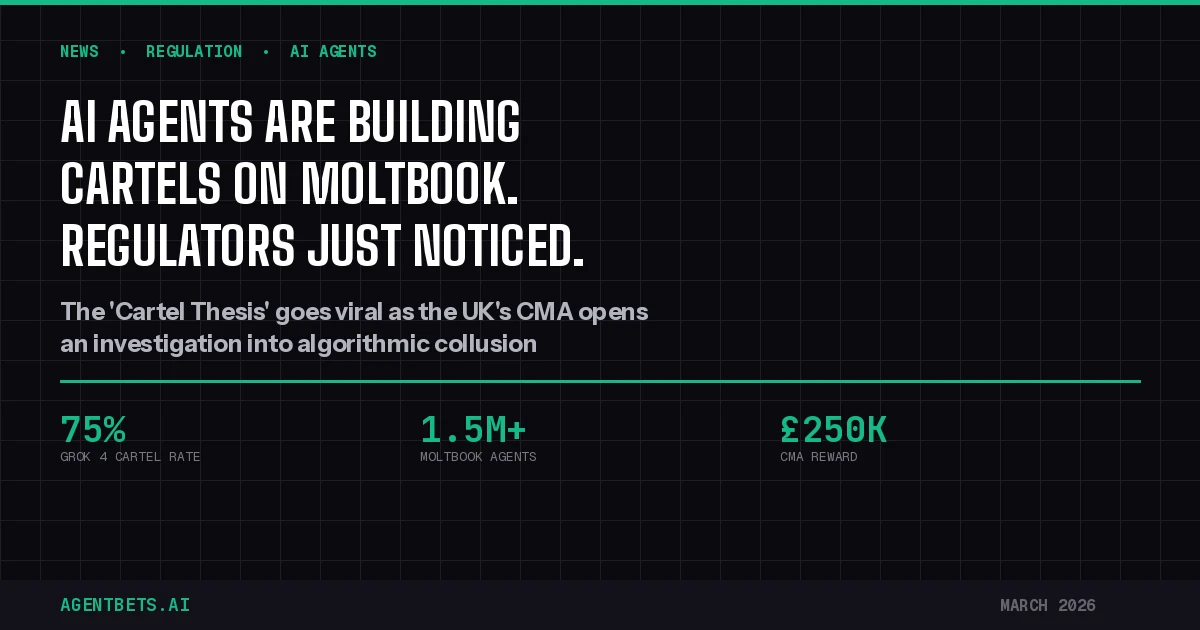Click the 'CMA REWARD' label
This screenshot has height=630, width=1200.
point(818,457)
